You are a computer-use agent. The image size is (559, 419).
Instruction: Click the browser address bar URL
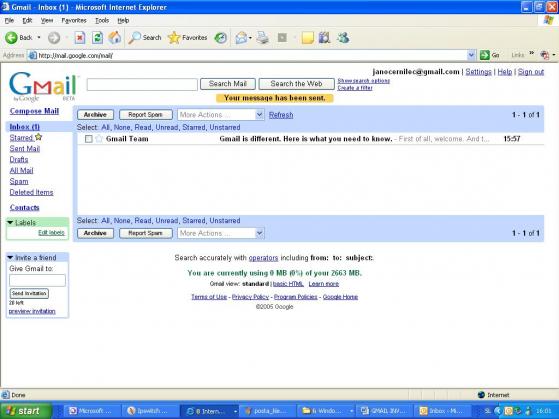(76, 55)
